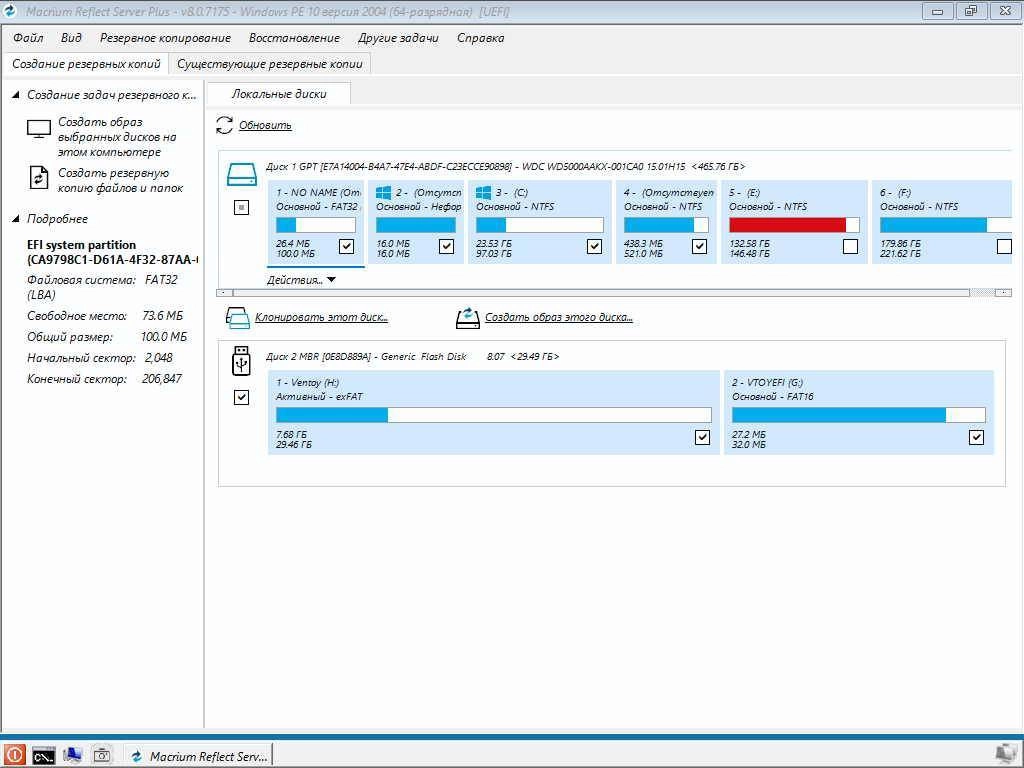Uncheck the NO NAME FAT32 partition checkbox

pyautogui.click(x=347, y=246)
